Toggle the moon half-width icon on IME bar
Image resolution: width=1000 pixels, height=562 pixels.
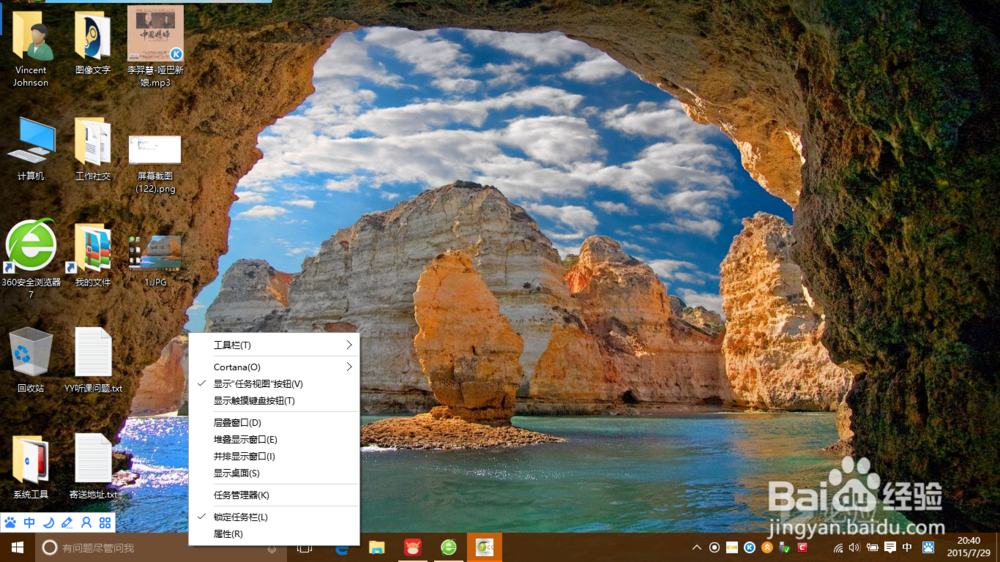pos(48,523)
